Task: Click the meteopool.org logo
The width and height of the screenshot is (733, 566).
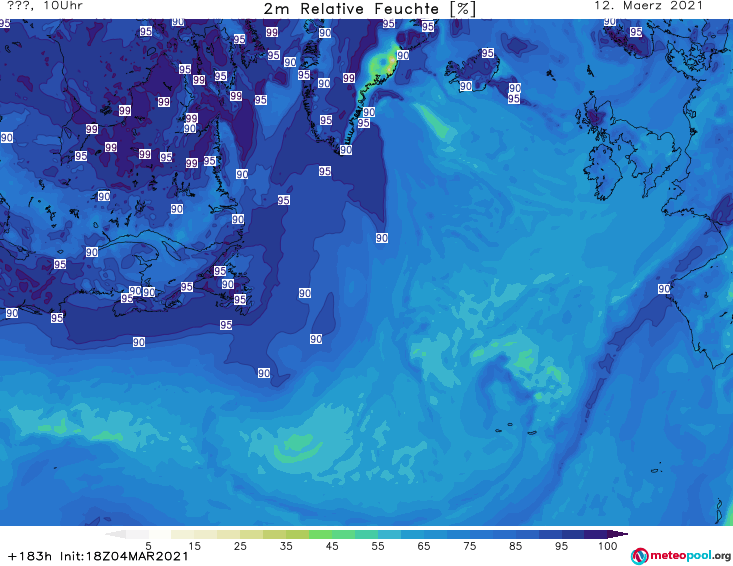Action: click(x=680, y=556)
